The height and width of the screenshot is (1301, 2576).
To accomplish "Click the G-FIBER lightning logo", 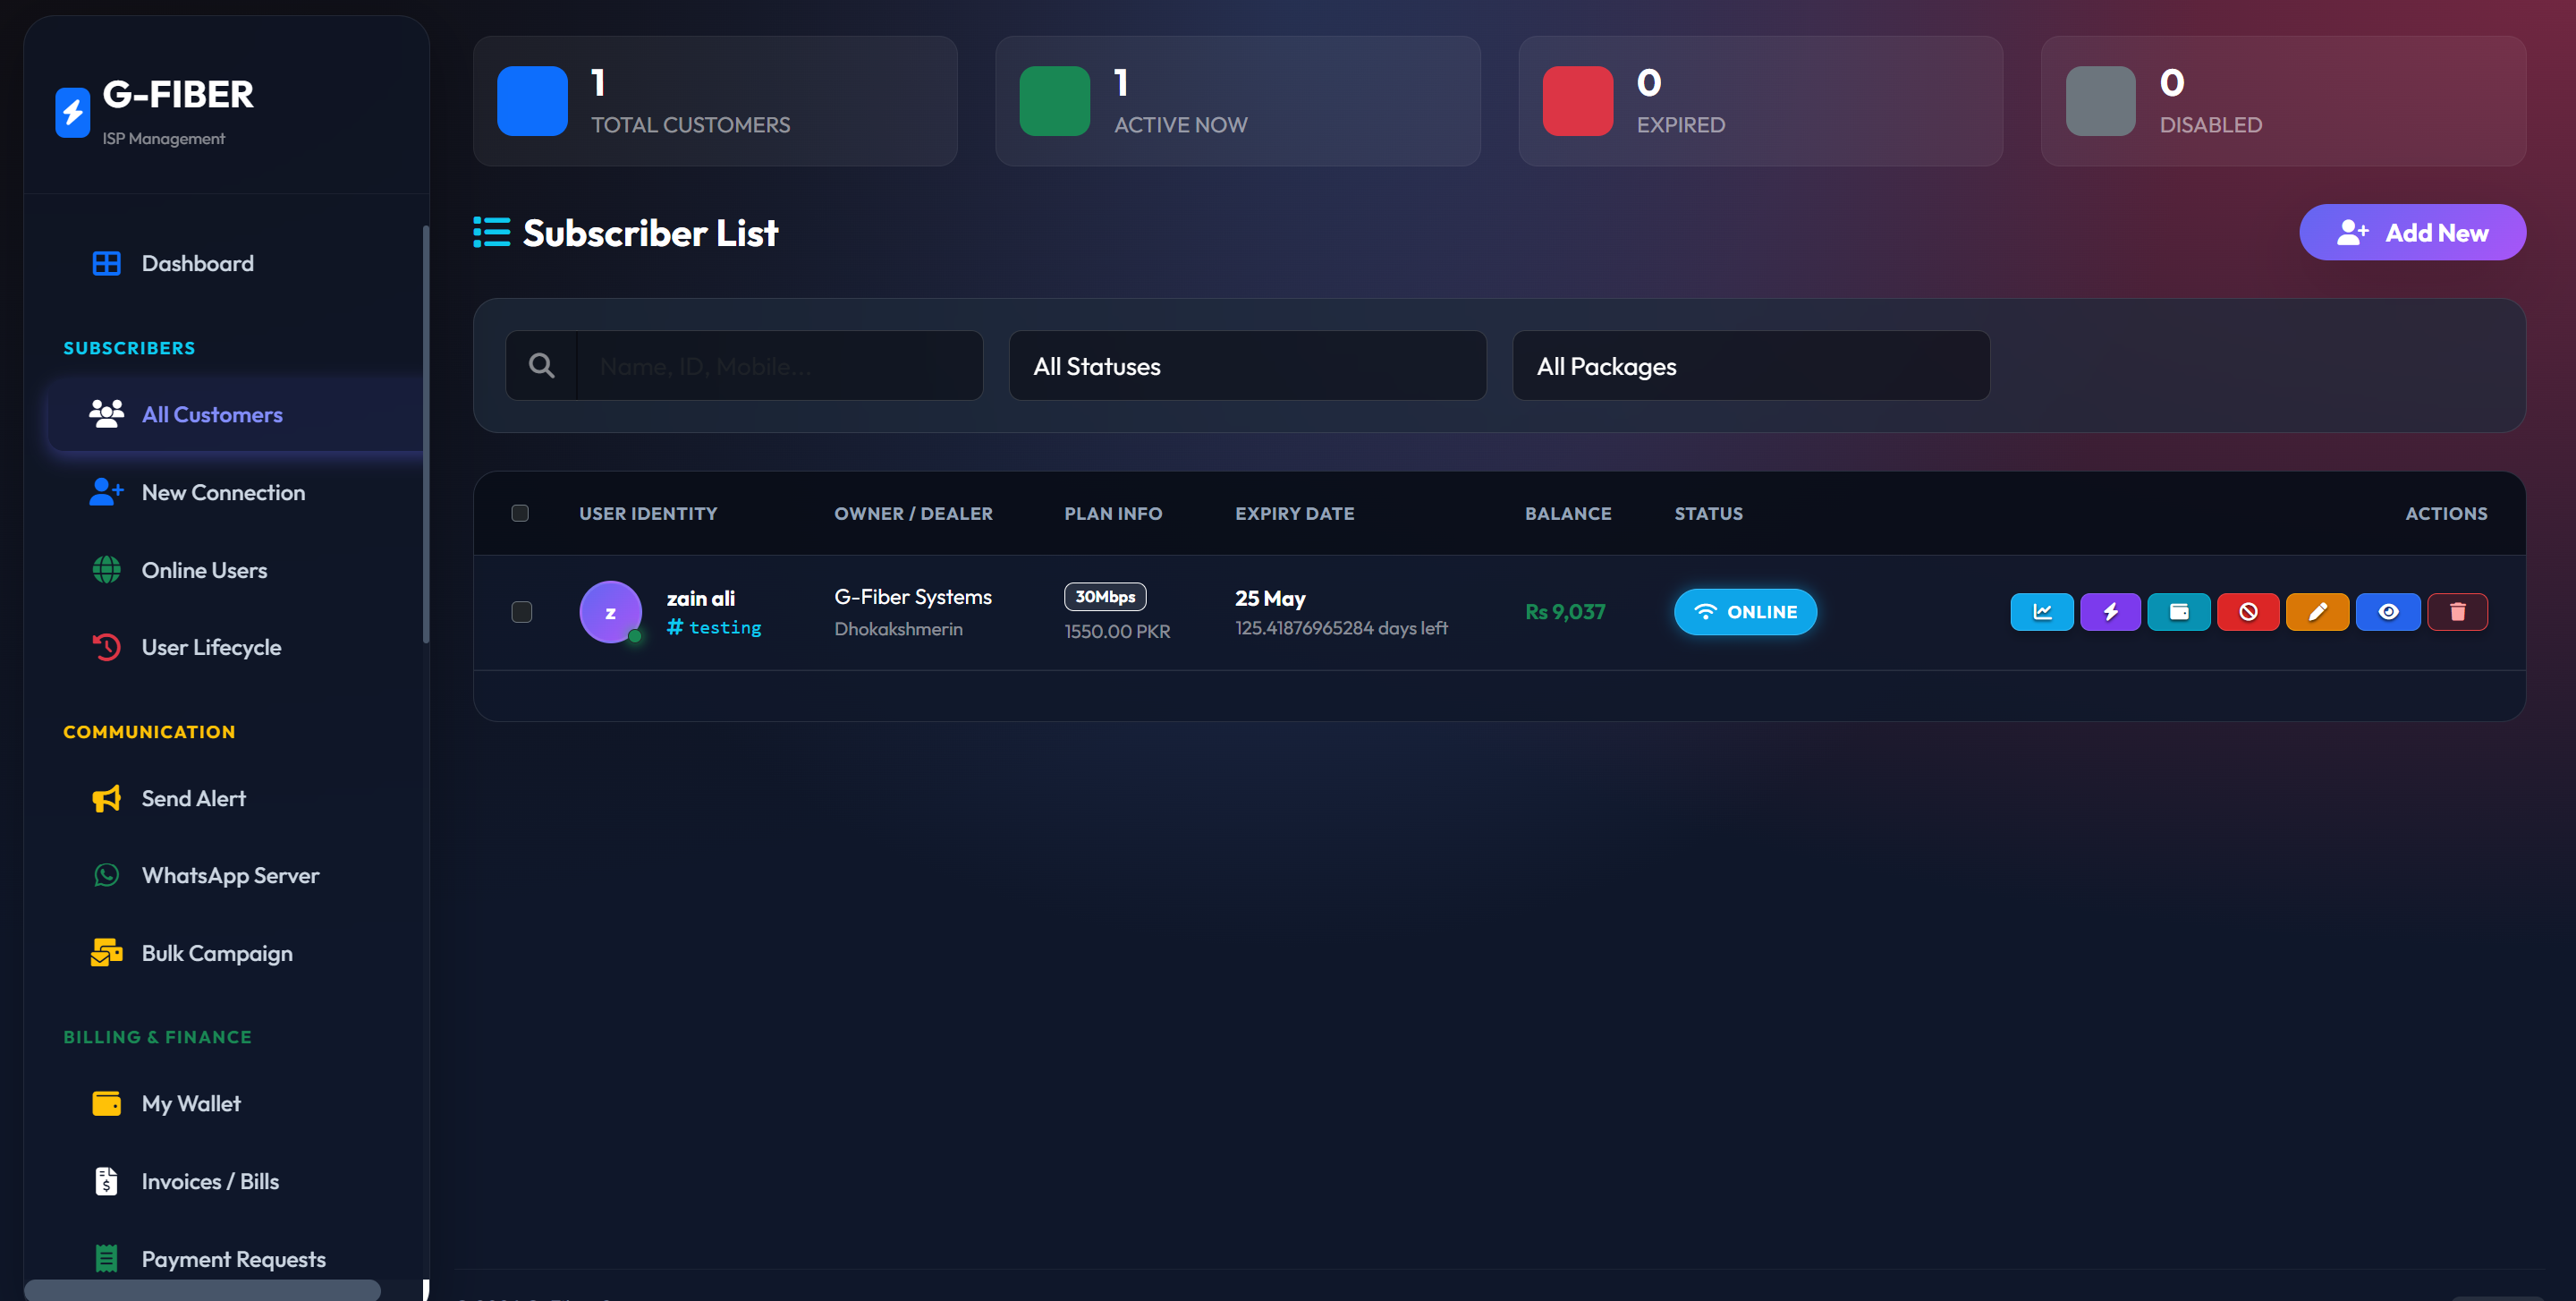I will click(72, 112).
